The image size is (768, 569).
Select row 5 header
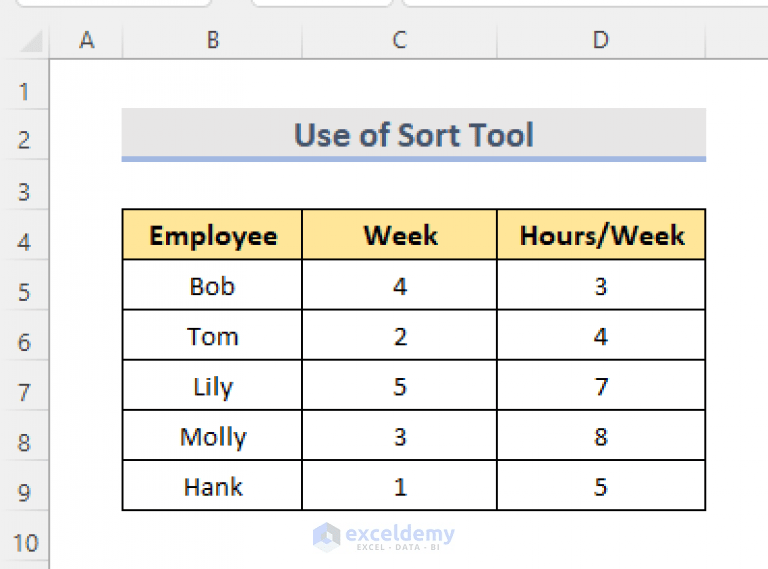[x=24, y=285]
